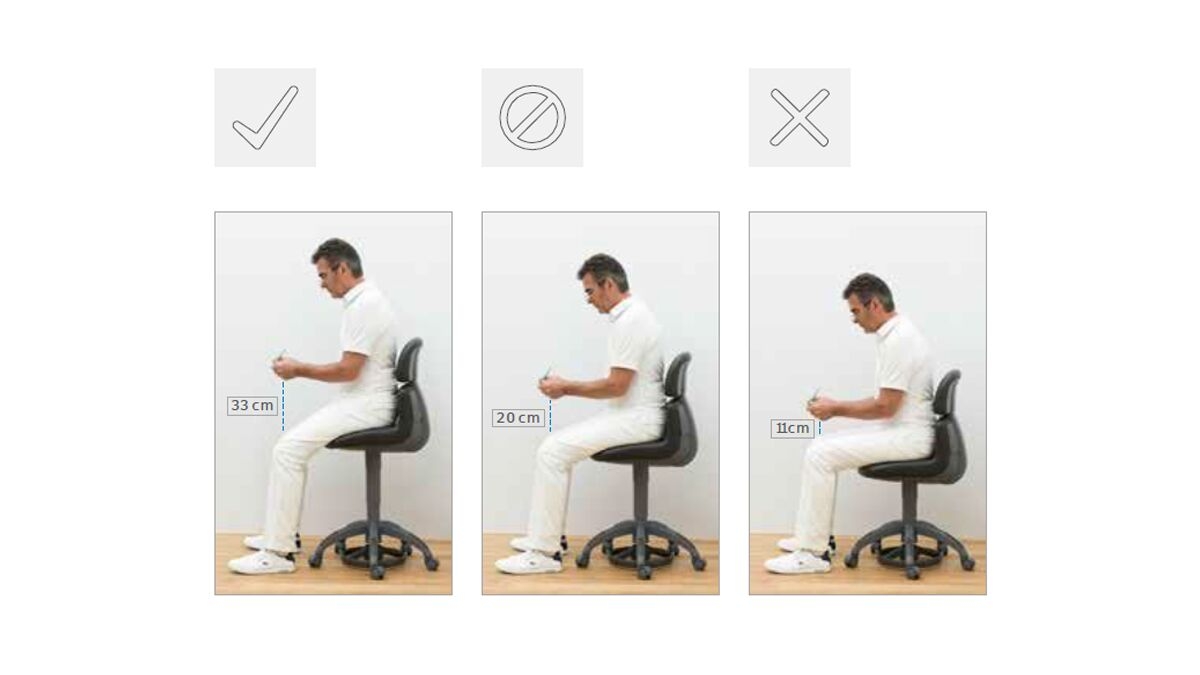1200x675 pixels.
Task: Click the prohibited circle-slash icon
Action: click(x=532, y=118)
